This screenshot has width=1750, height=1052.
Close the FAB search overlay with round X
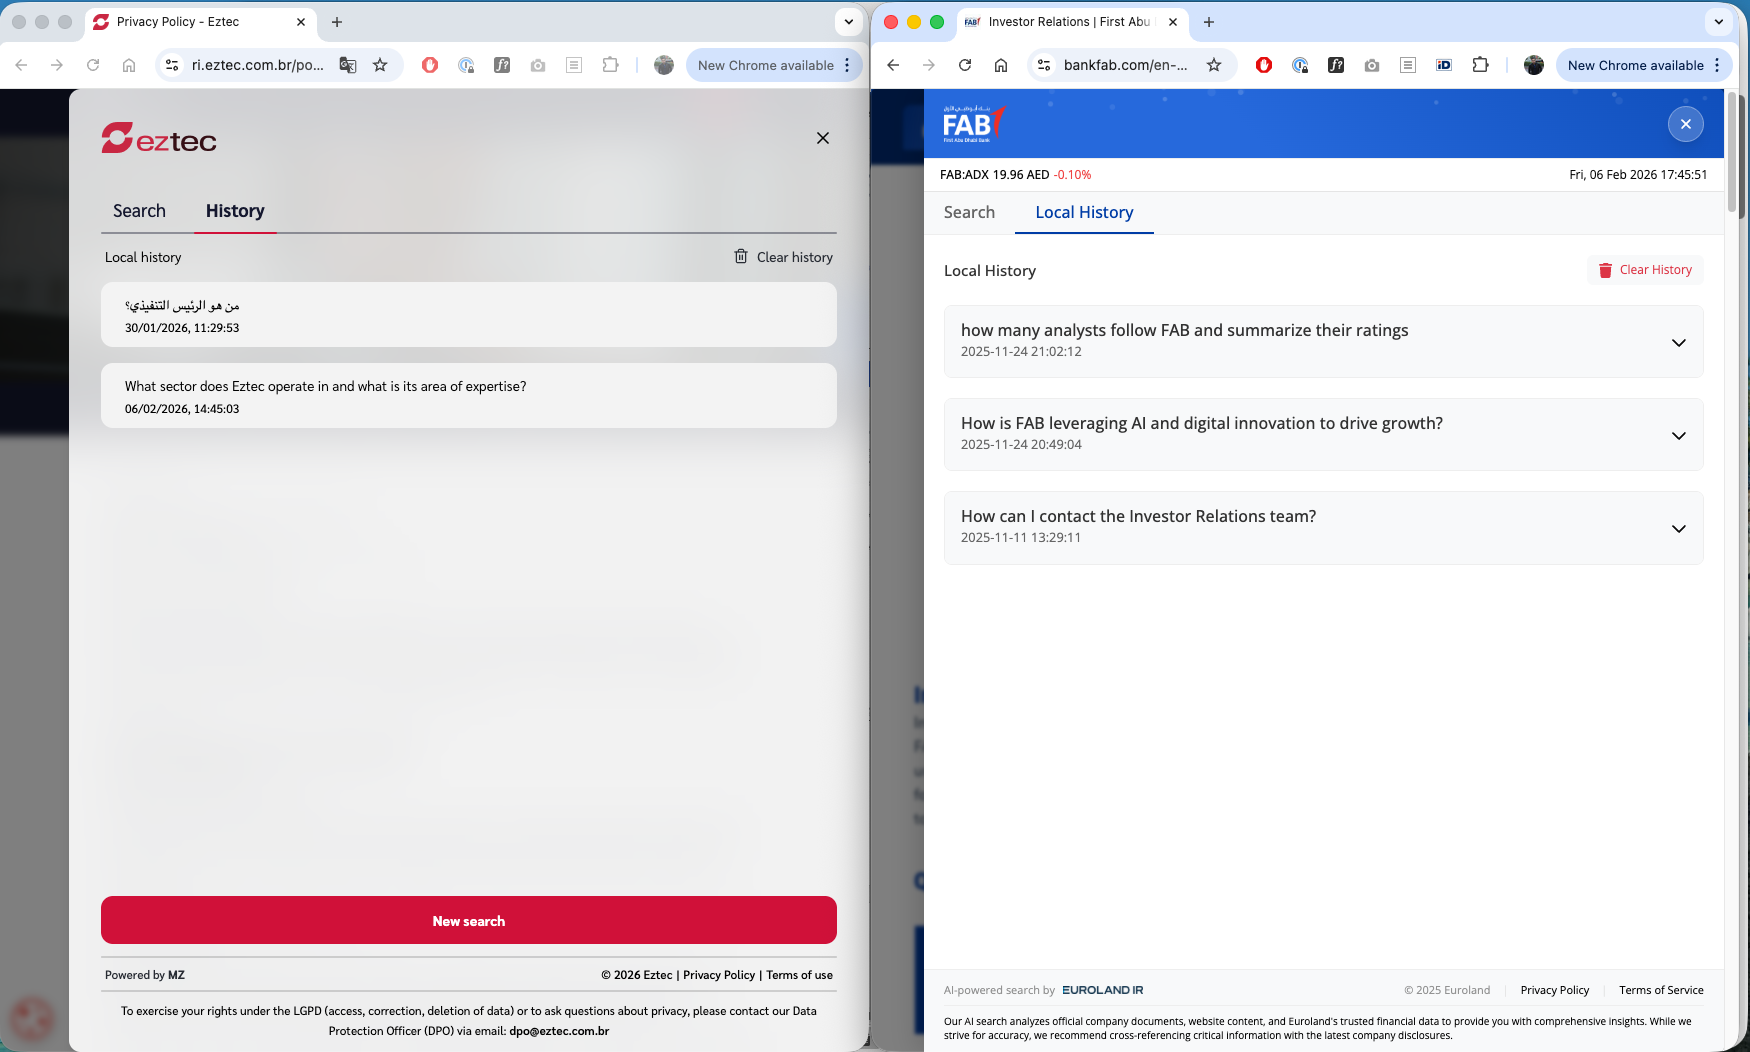tap(1685, 124)
